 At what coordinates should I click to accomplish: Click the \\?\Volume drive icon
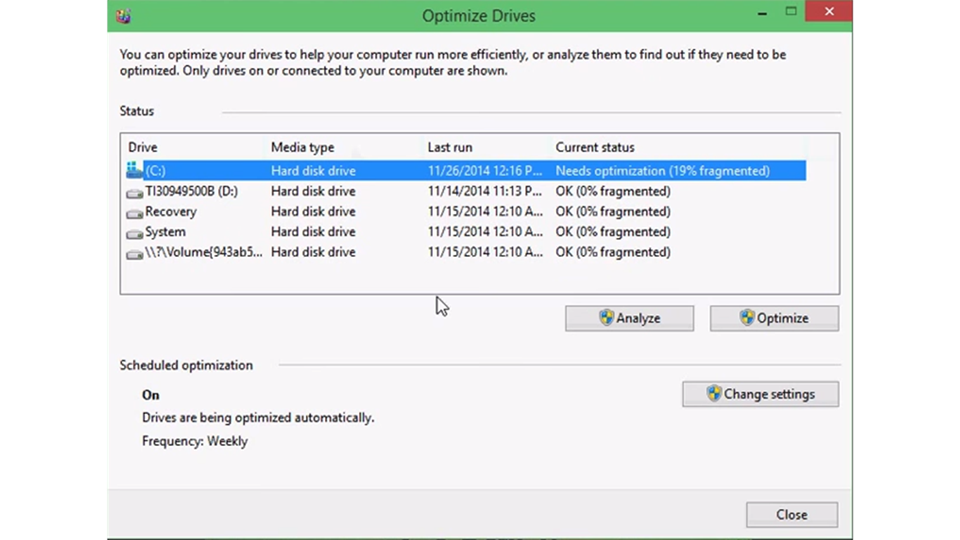135,253
